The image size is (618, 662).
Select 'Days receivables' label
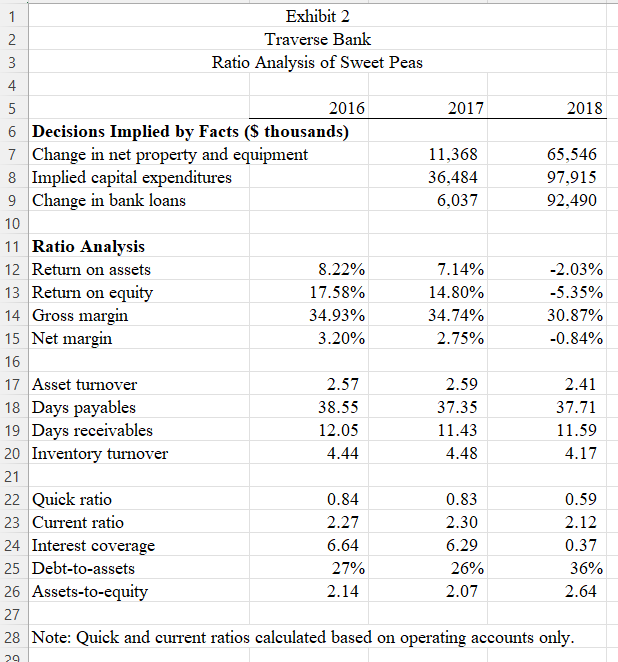(x=92, y=431)
